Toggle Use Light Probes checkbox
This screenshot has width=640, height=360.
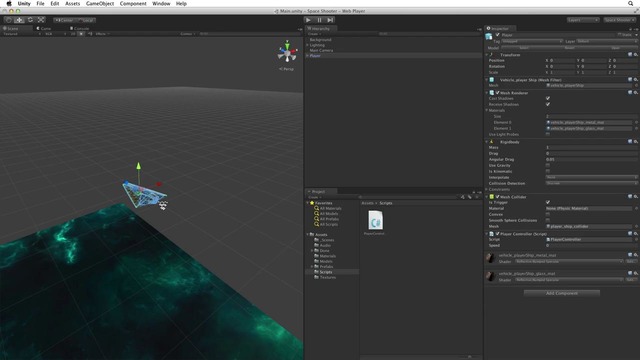coord(548,134)
